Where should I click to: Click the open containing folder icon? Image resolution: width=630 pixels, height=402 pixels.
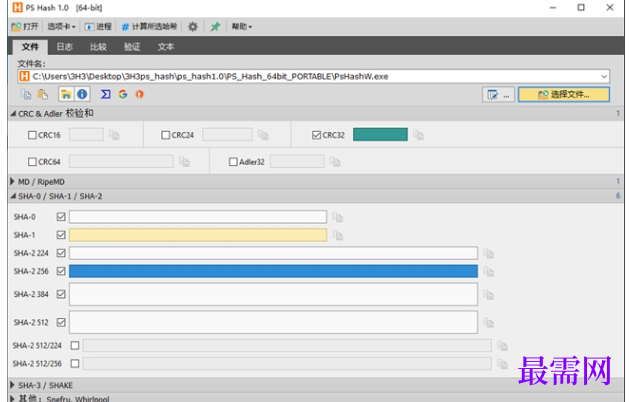pos(66,94)
